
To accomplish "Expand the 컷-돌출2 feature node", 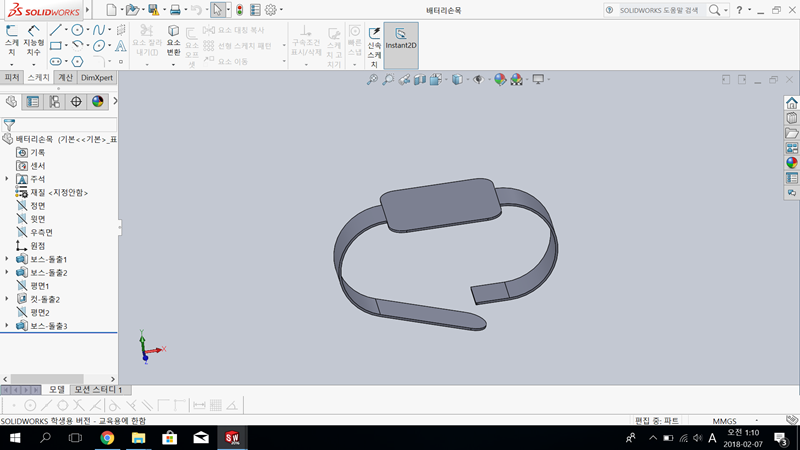I will pos(7,299).
